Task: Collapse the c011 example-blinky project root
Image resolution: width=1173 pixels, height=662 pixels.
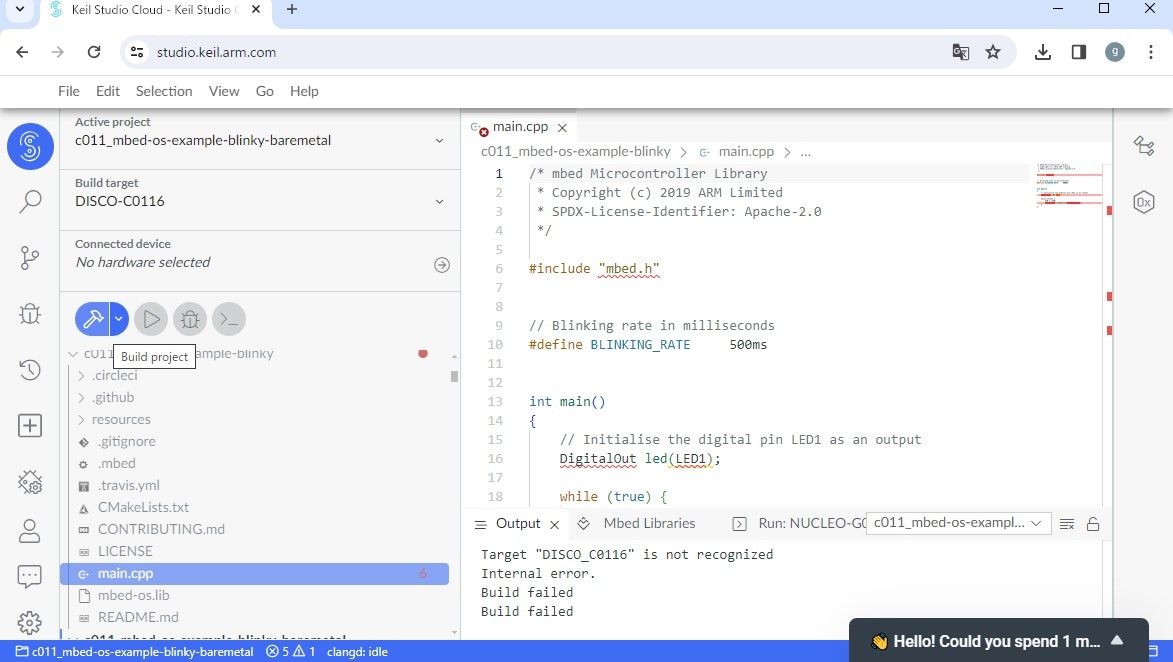Action: 73,354
